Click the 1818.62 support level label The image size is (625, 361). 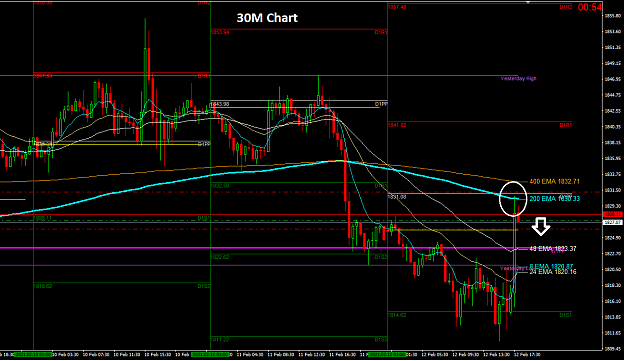pyautogui.click(x=43, y=286)
